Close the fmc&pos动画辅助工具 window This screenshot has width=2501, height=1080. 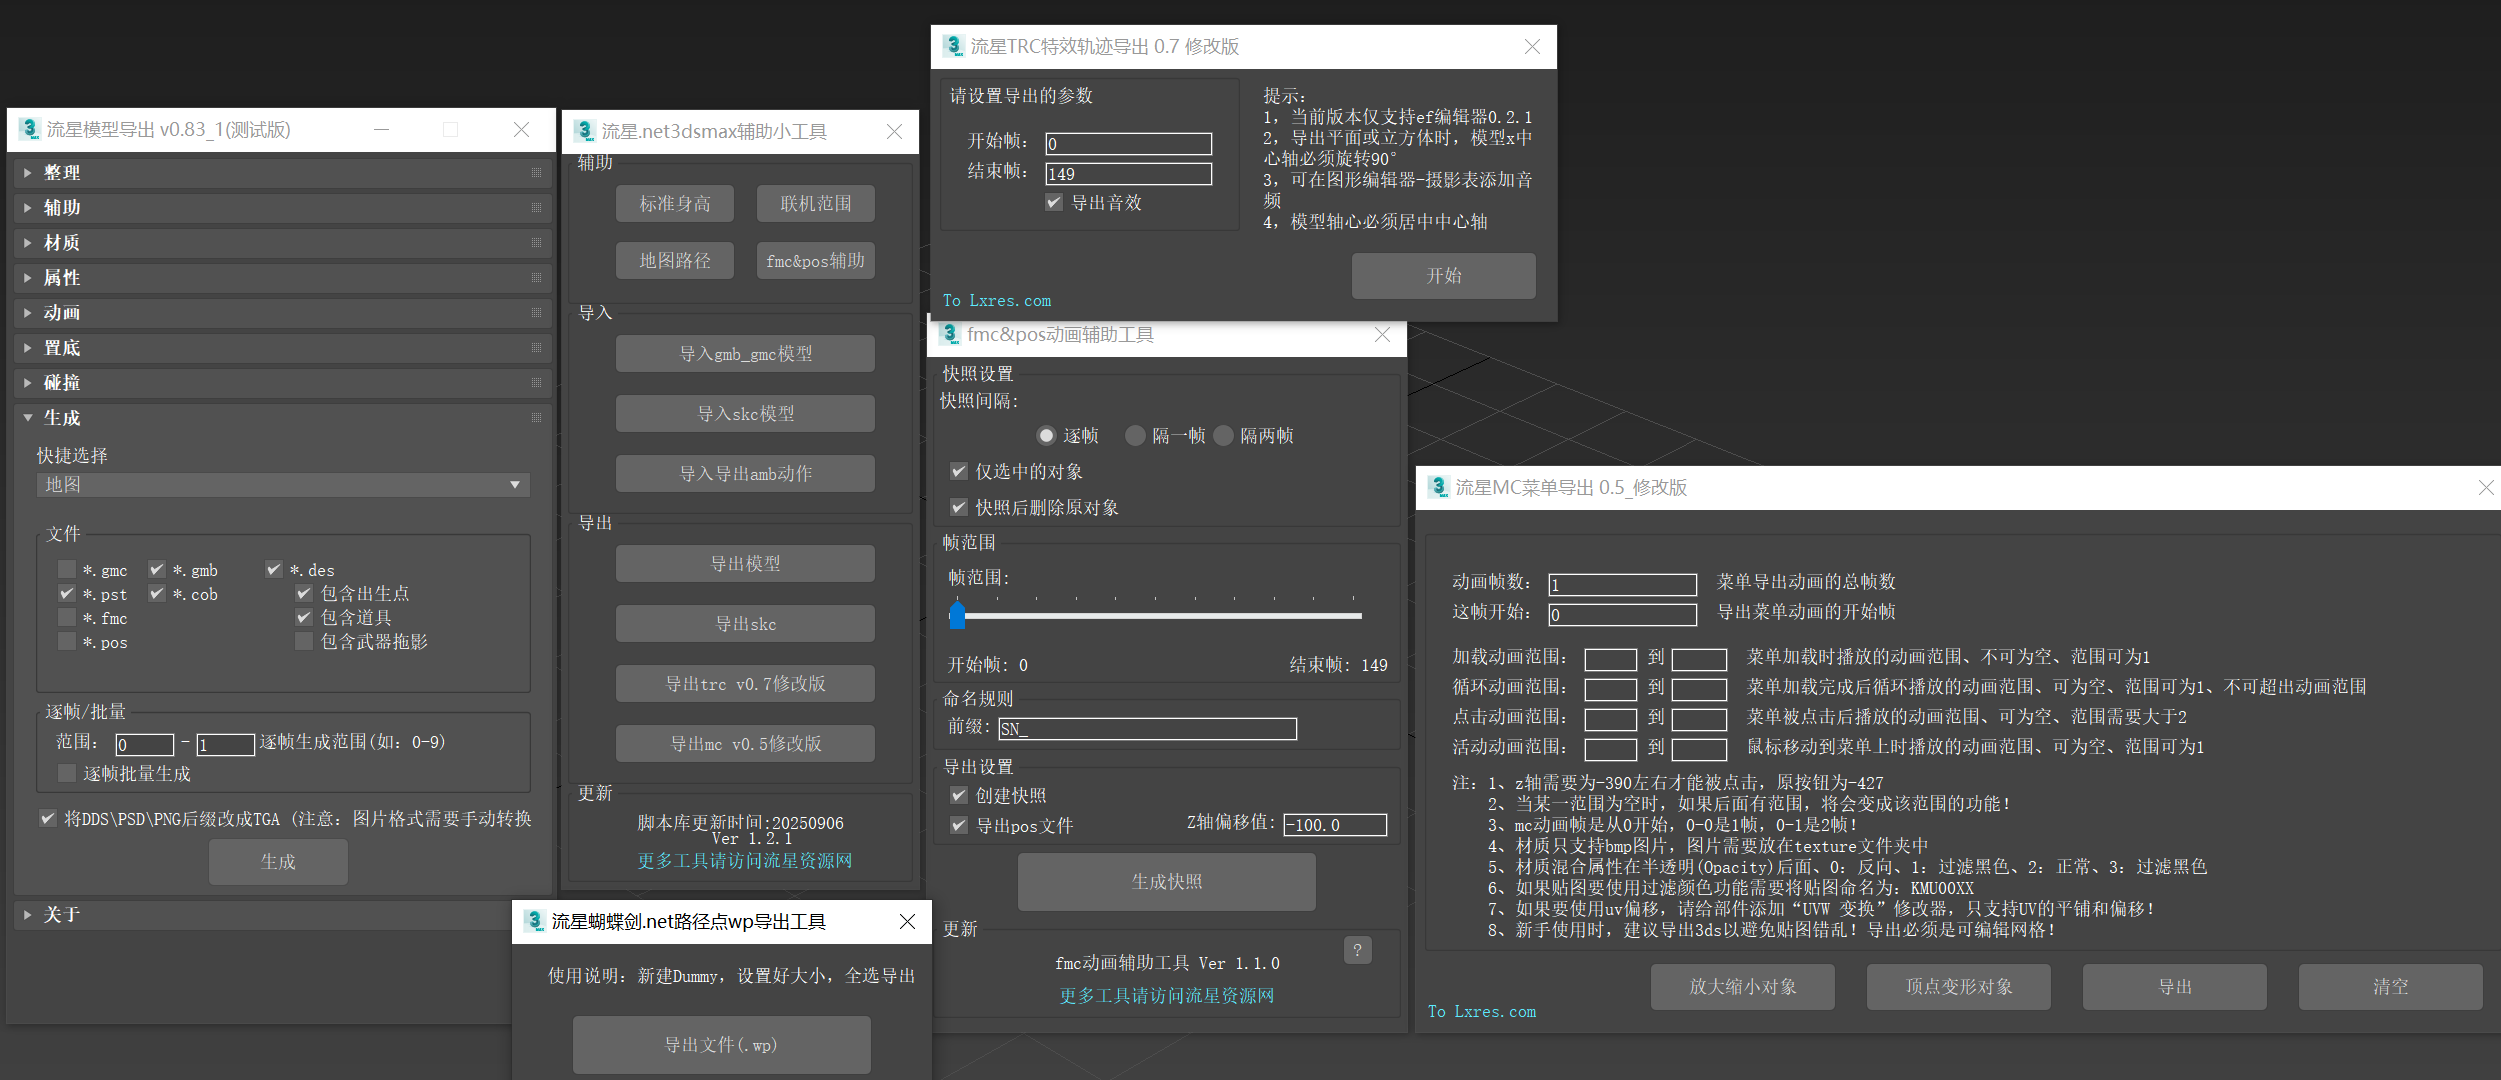[1382, 335]
